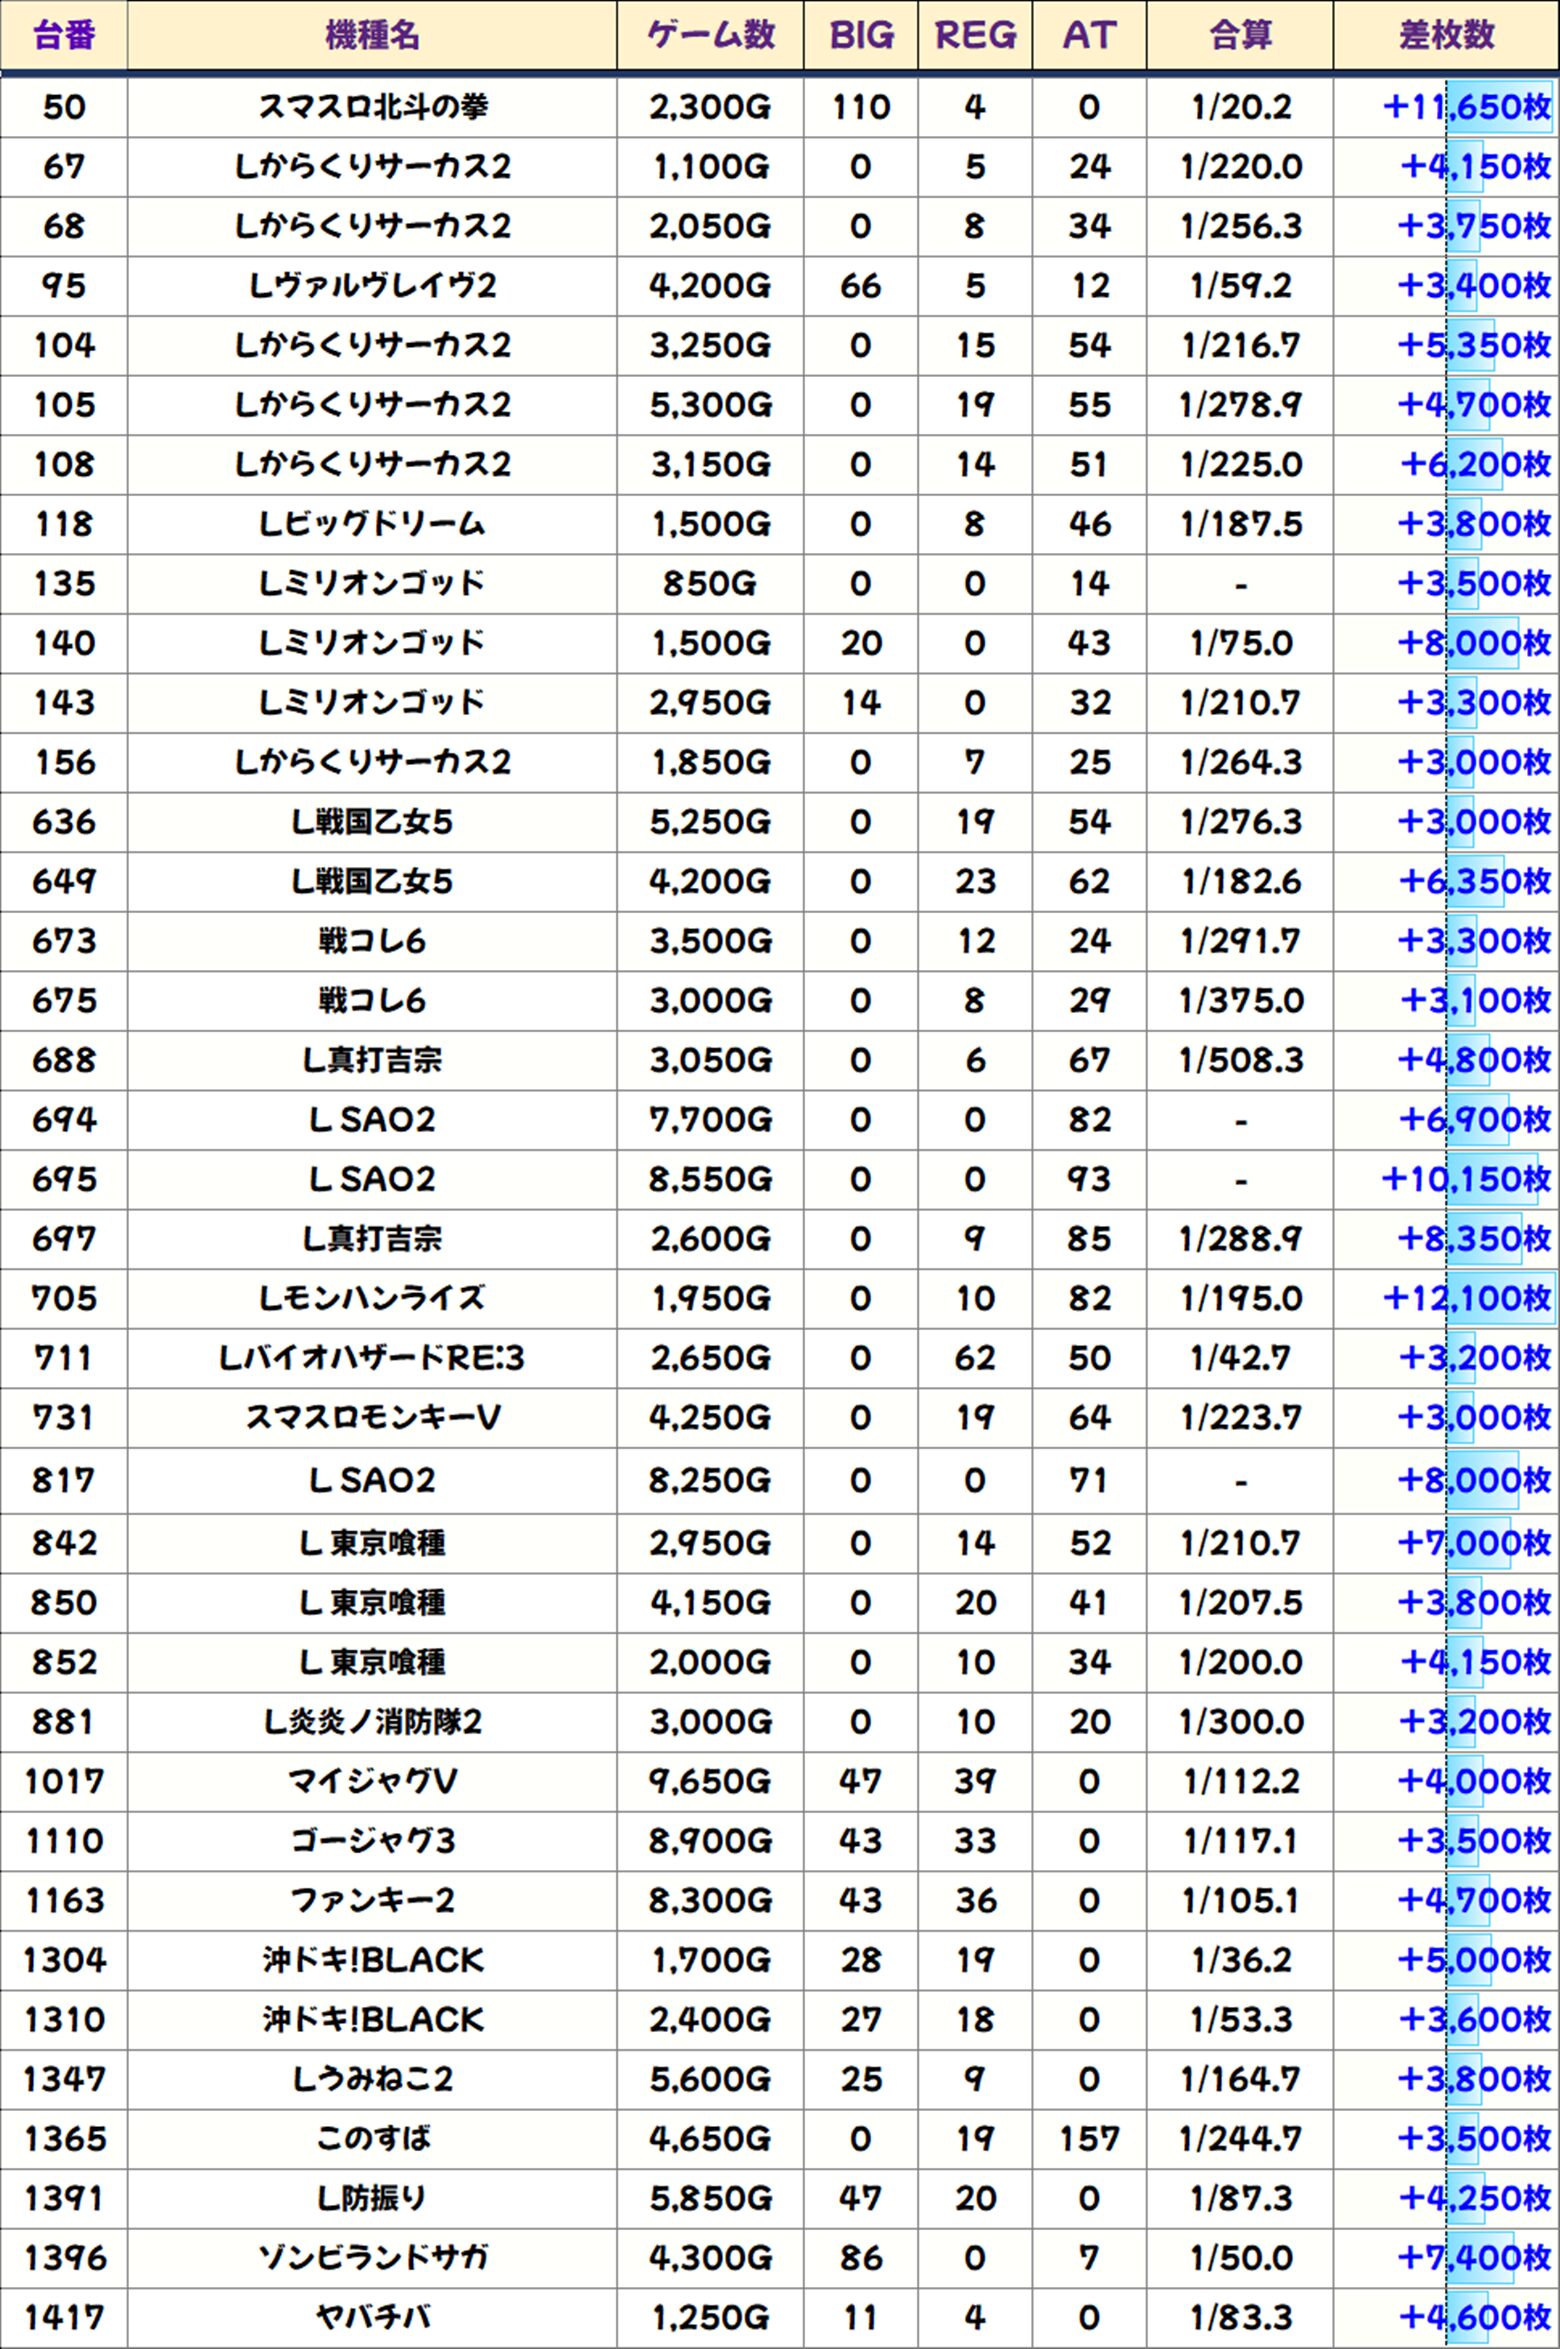Image resolution: width=1560 pixels, height=2349 pixels.
Task: Click the +5,350枚 difference value
Action: point(1474,346)
